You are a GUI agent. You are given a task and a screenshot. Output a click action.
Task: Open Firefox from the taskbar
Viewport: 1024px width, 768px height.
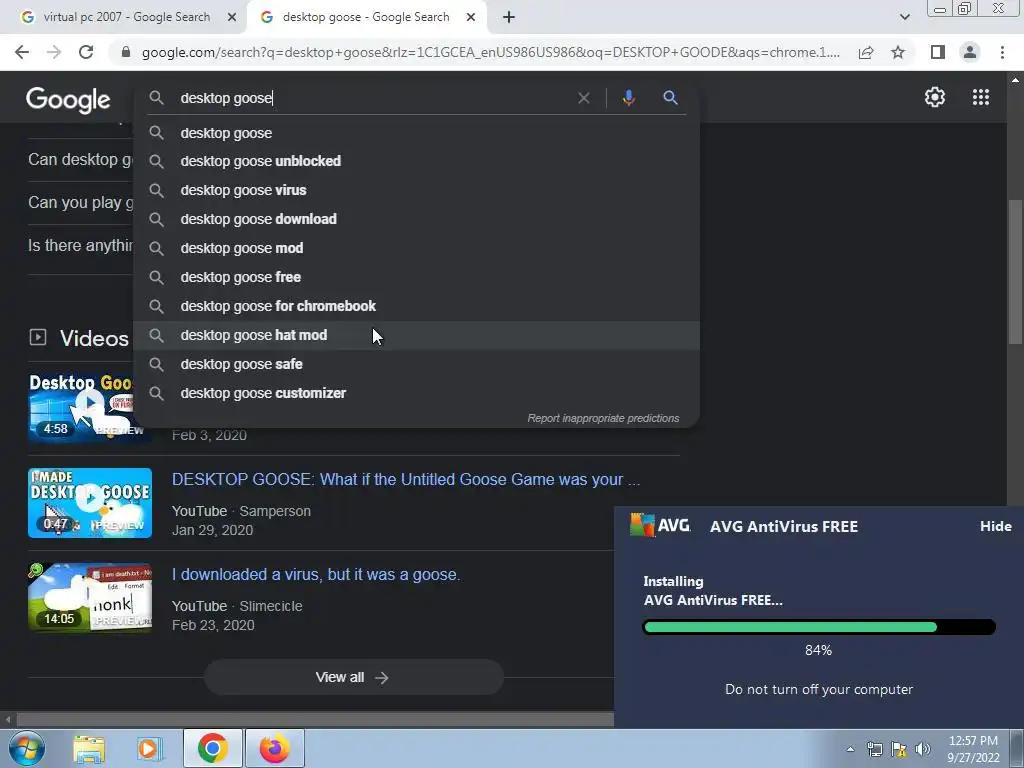(274, 748)
